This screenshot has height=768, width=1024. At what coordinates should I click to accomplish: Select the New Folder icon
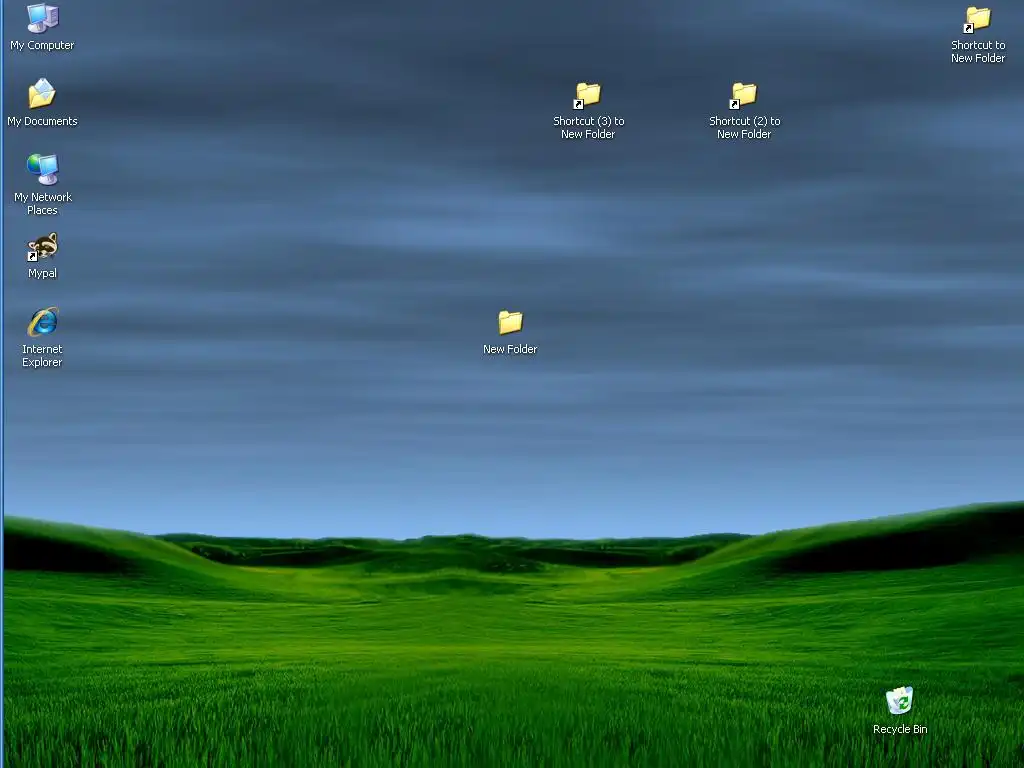[510, 323]
